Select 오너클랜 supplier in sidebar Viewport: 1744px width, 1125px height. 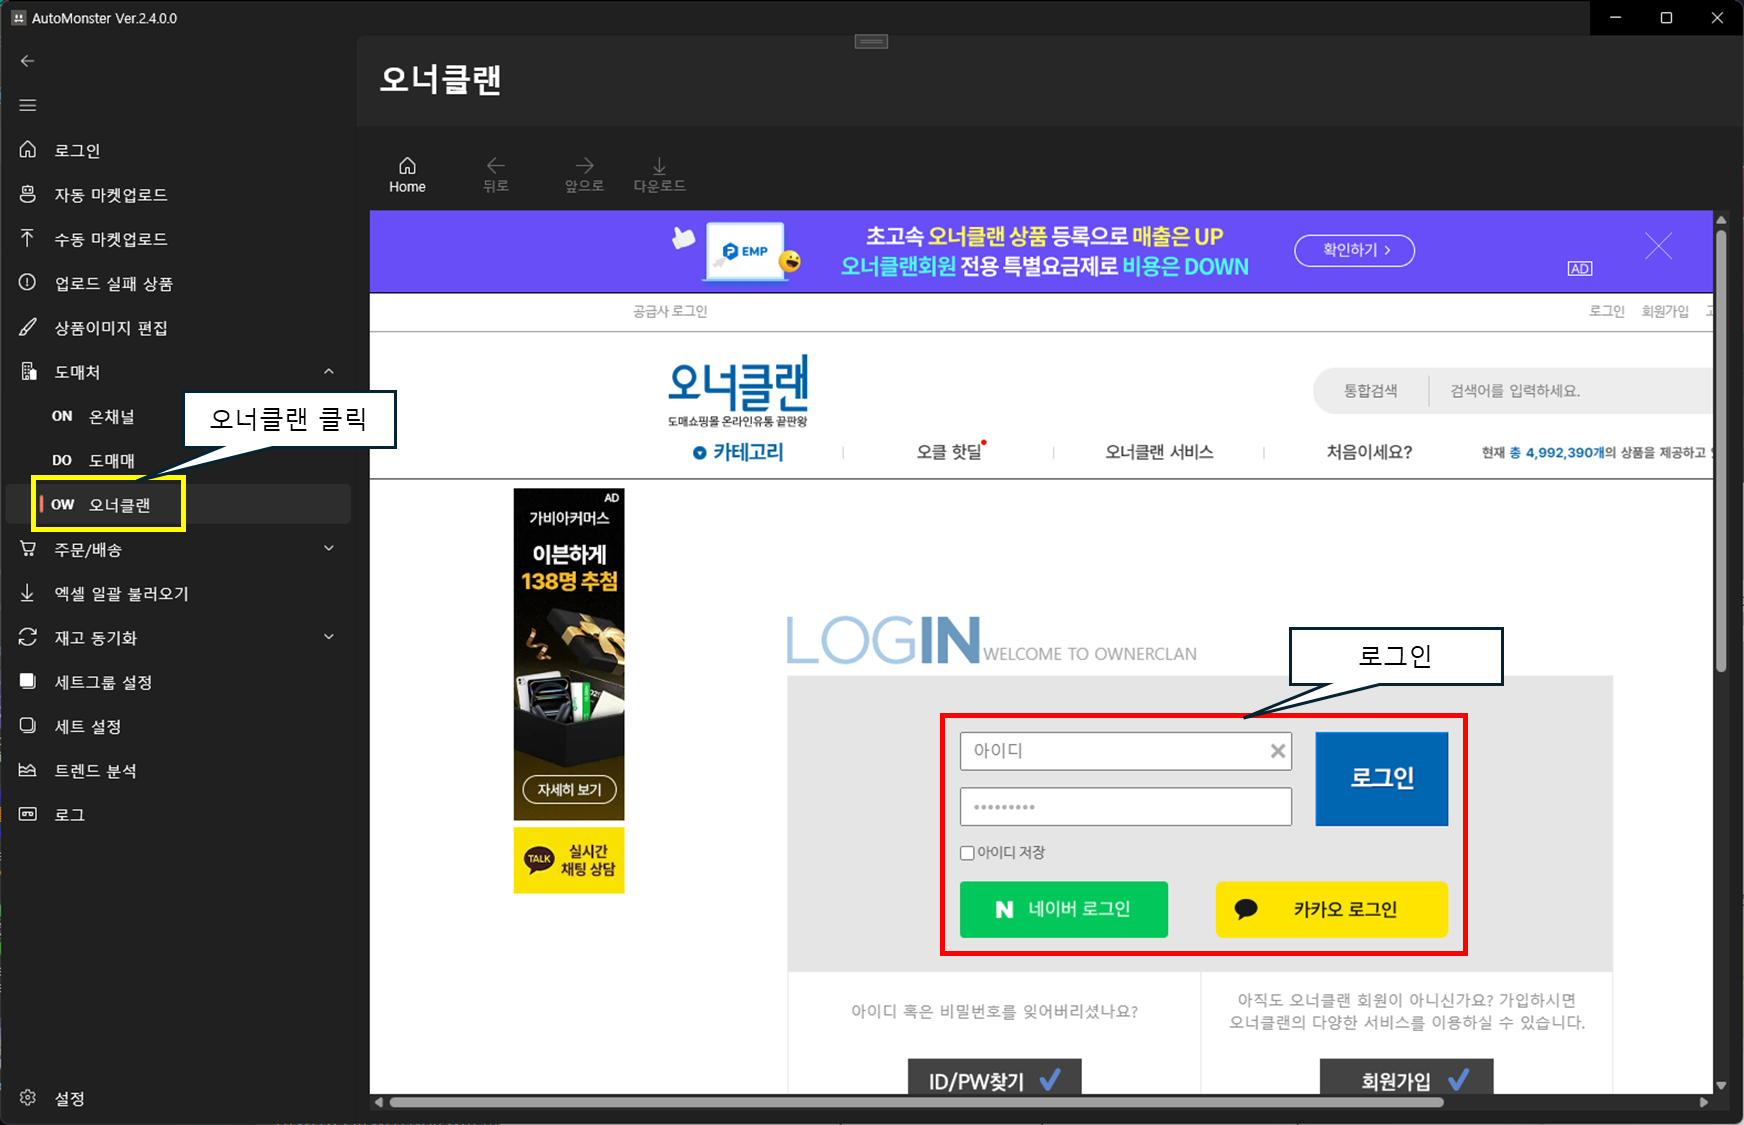(x=178, y=504)
